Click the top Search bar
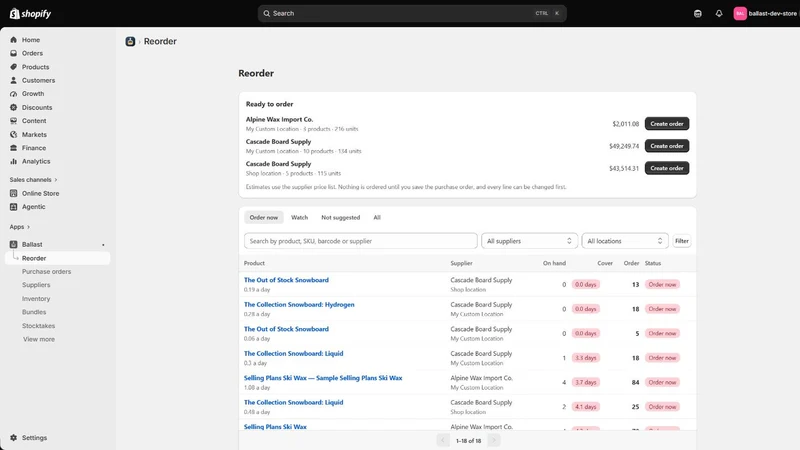Image resolution: width=800 pixels, height=450 pixels. (412, 14)
